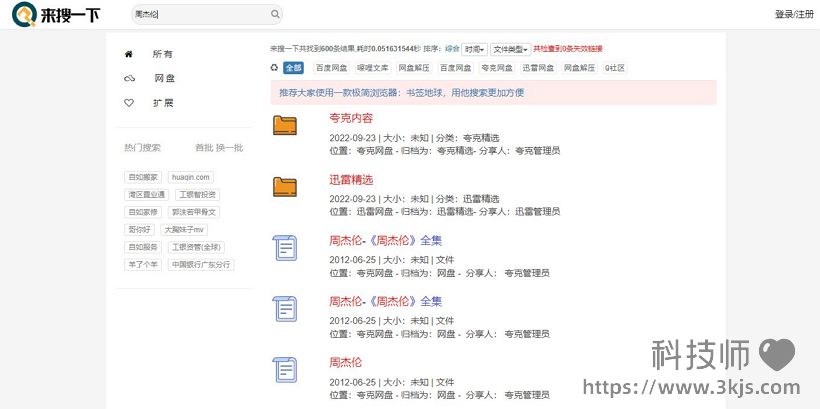The height and width of the screenshot is (409, 820).
Task: Click the hot search tag 羊了个羊
Action: 143,265
